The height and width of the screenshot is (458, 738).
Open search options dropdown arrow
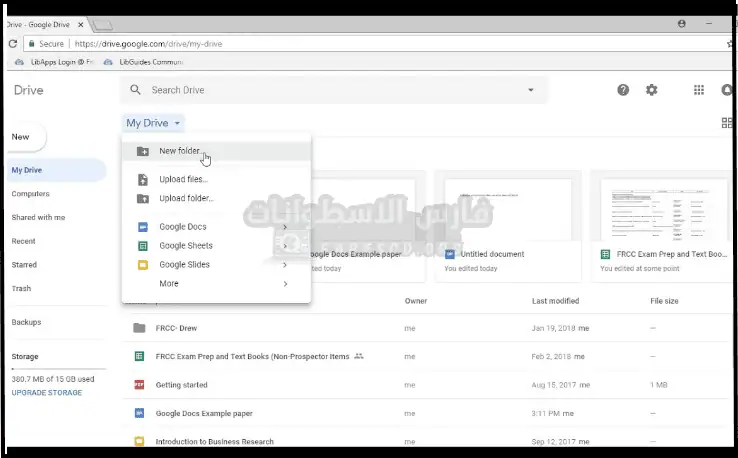tap(531, 90)
